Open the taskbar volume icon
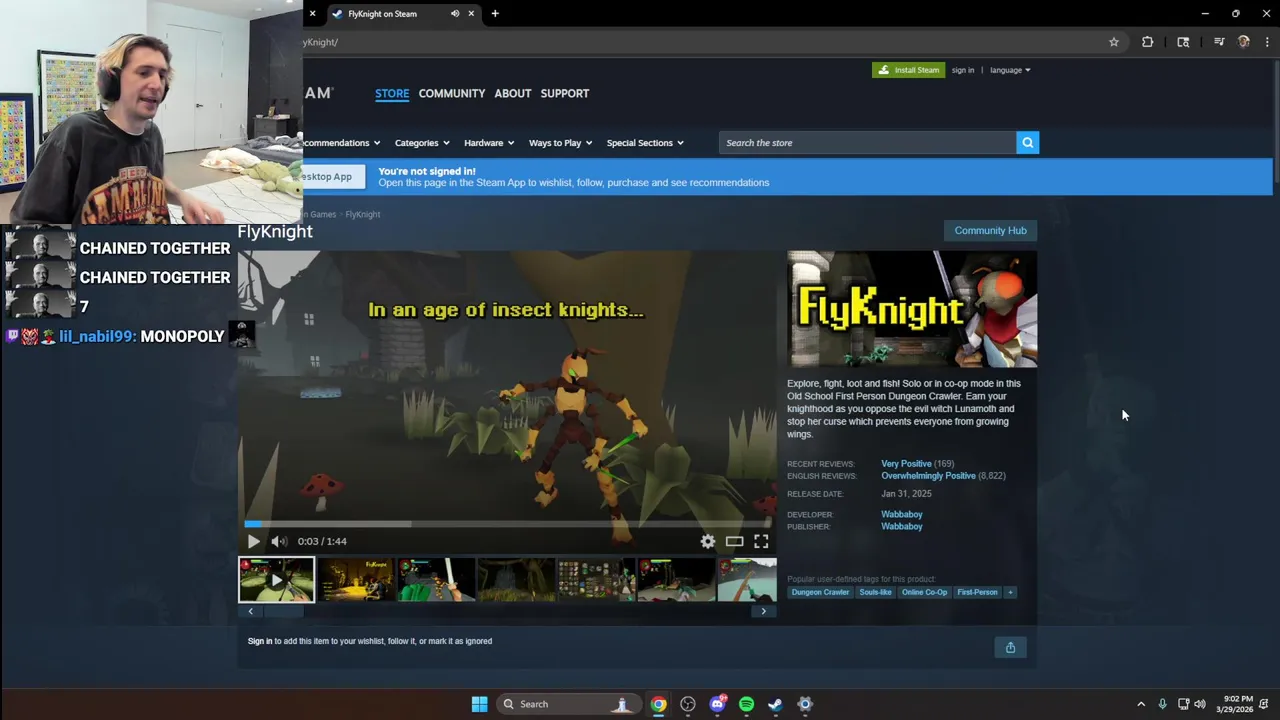The height and width of the screenshot is (720, 1280). (1200, 704)
